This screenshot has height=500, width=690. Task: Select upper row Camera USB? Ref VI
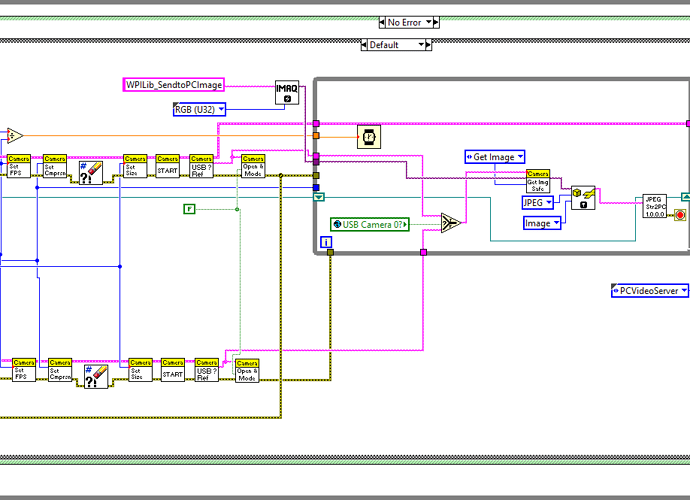point(201,166)
